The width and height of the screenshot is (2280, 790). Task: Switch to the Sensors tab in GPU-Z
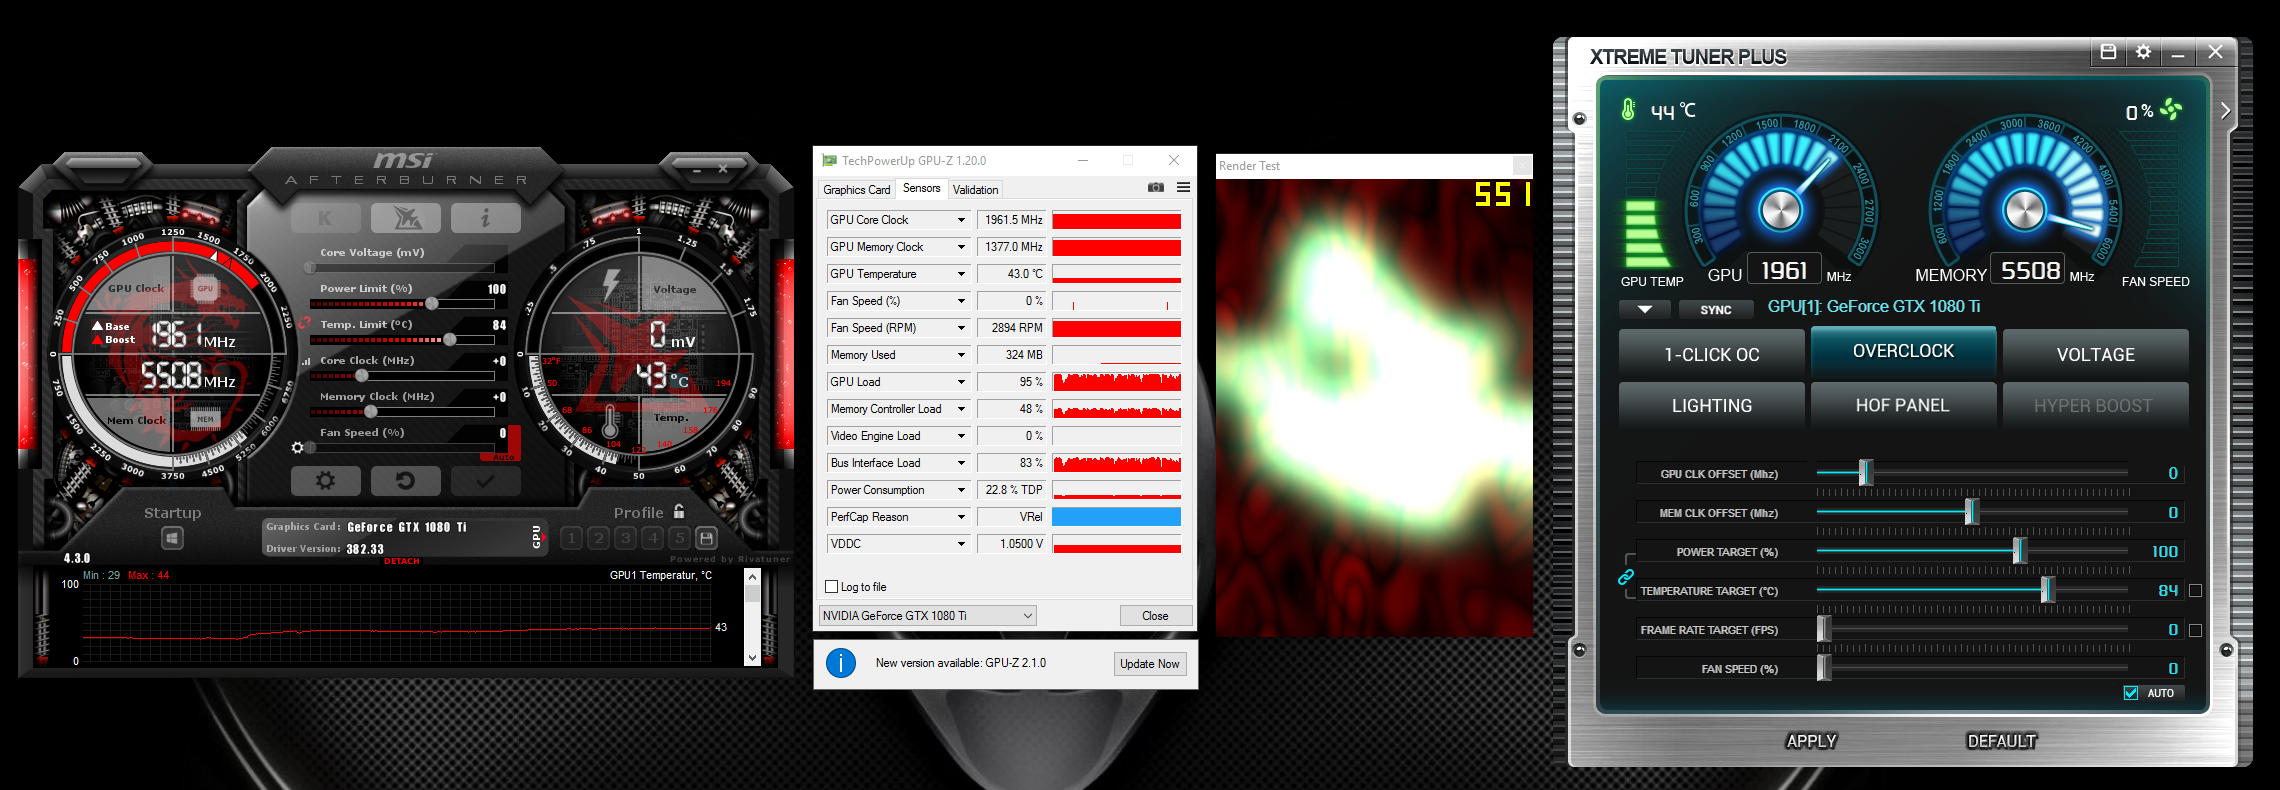click(921, 188)
